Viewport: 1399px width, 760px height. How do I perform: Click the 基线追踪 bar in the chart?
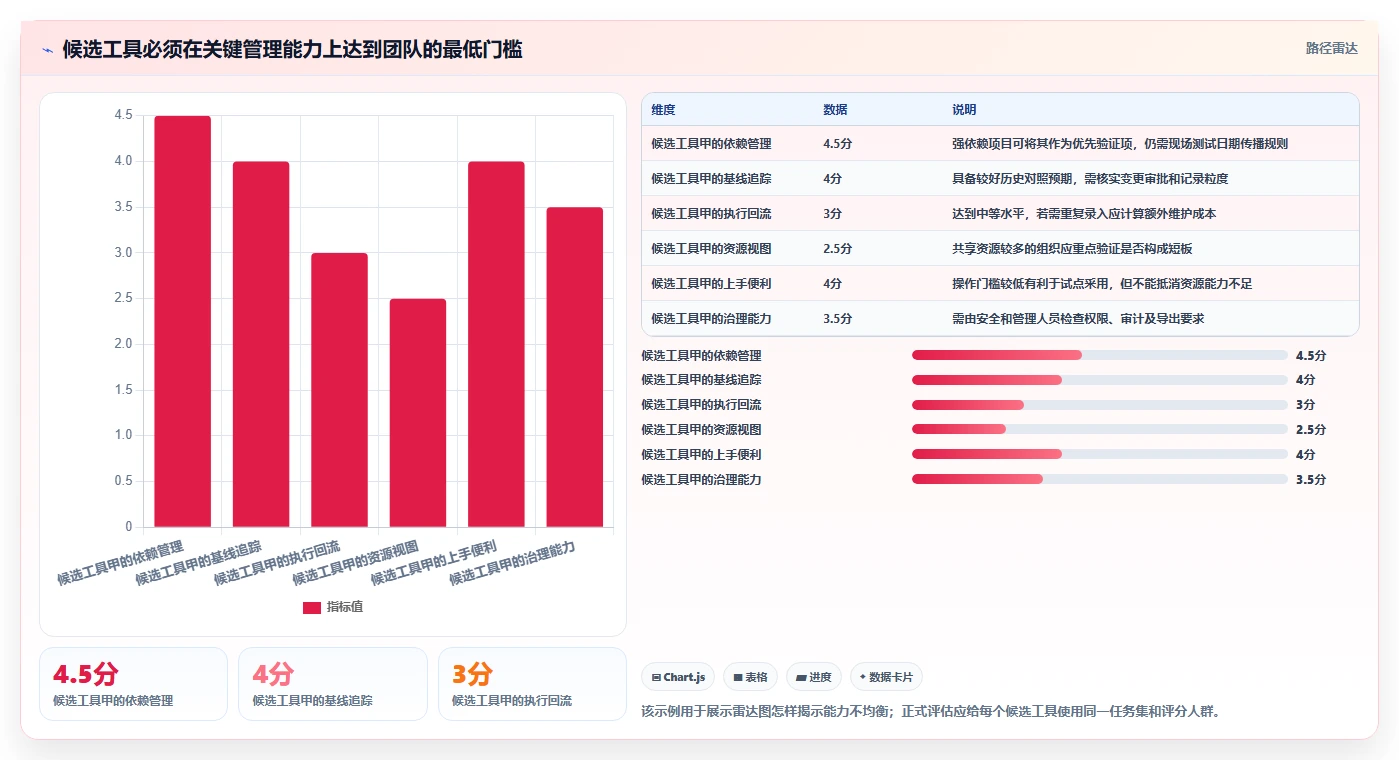click(261, 344)
